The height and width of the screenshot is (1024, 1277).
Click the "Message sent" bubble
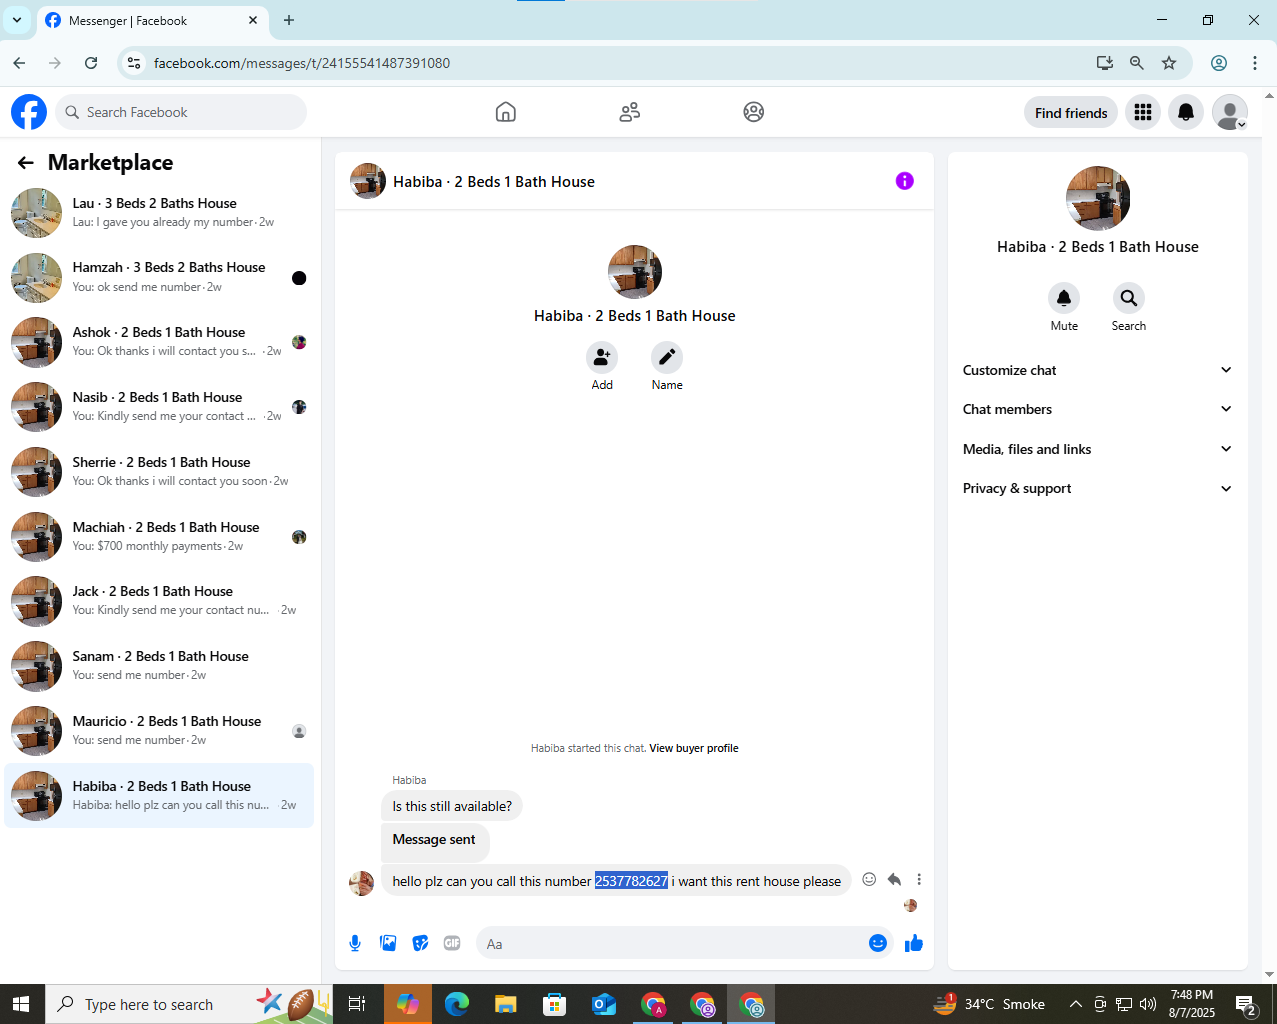pos(435,841)
